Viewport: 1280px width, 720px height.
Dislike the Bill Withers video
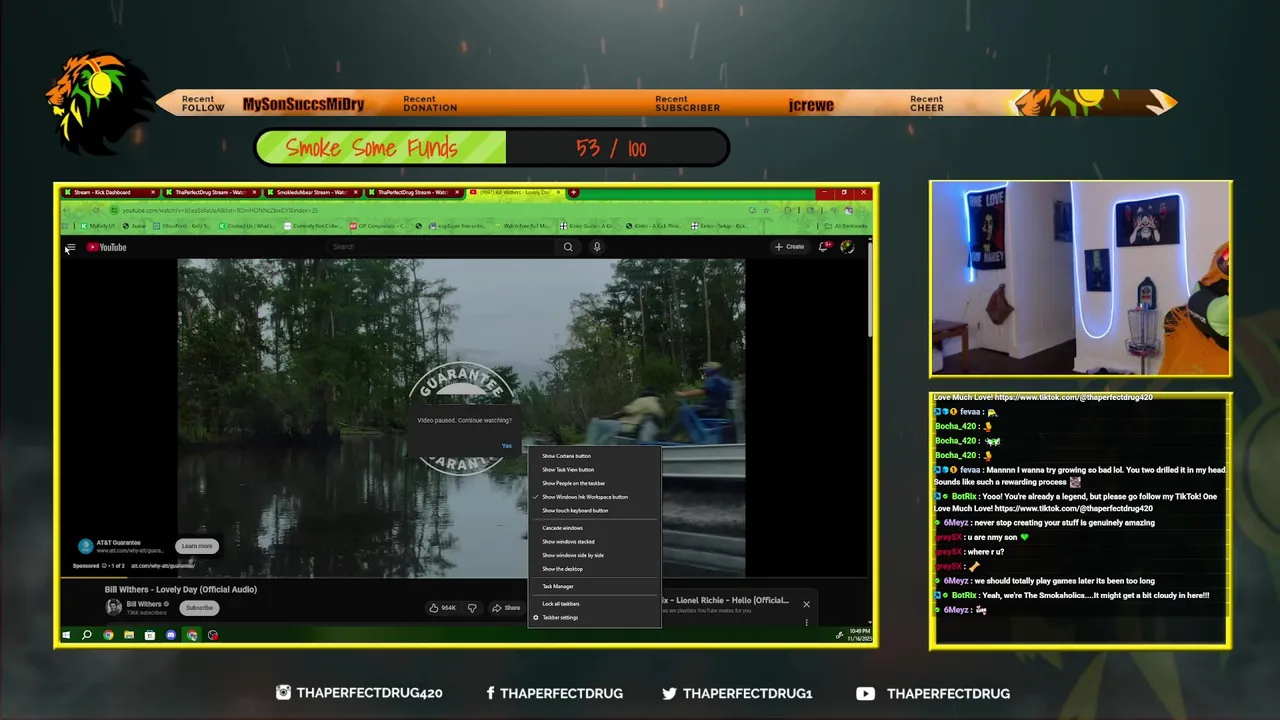[x=472, y=608]
